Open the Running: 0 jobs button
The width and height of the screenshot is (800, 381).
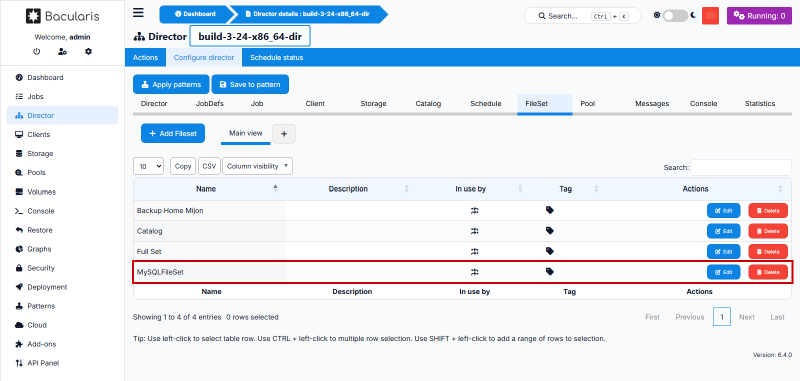(759, 16)
